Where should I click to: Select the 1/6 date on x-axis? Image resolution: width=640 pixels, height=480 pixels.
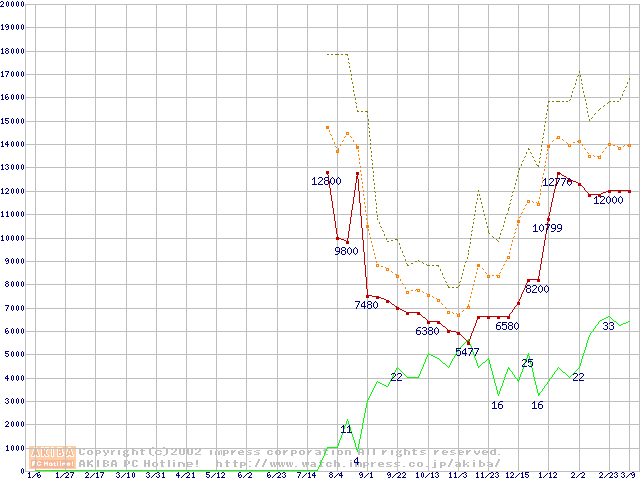pos(33,475)
